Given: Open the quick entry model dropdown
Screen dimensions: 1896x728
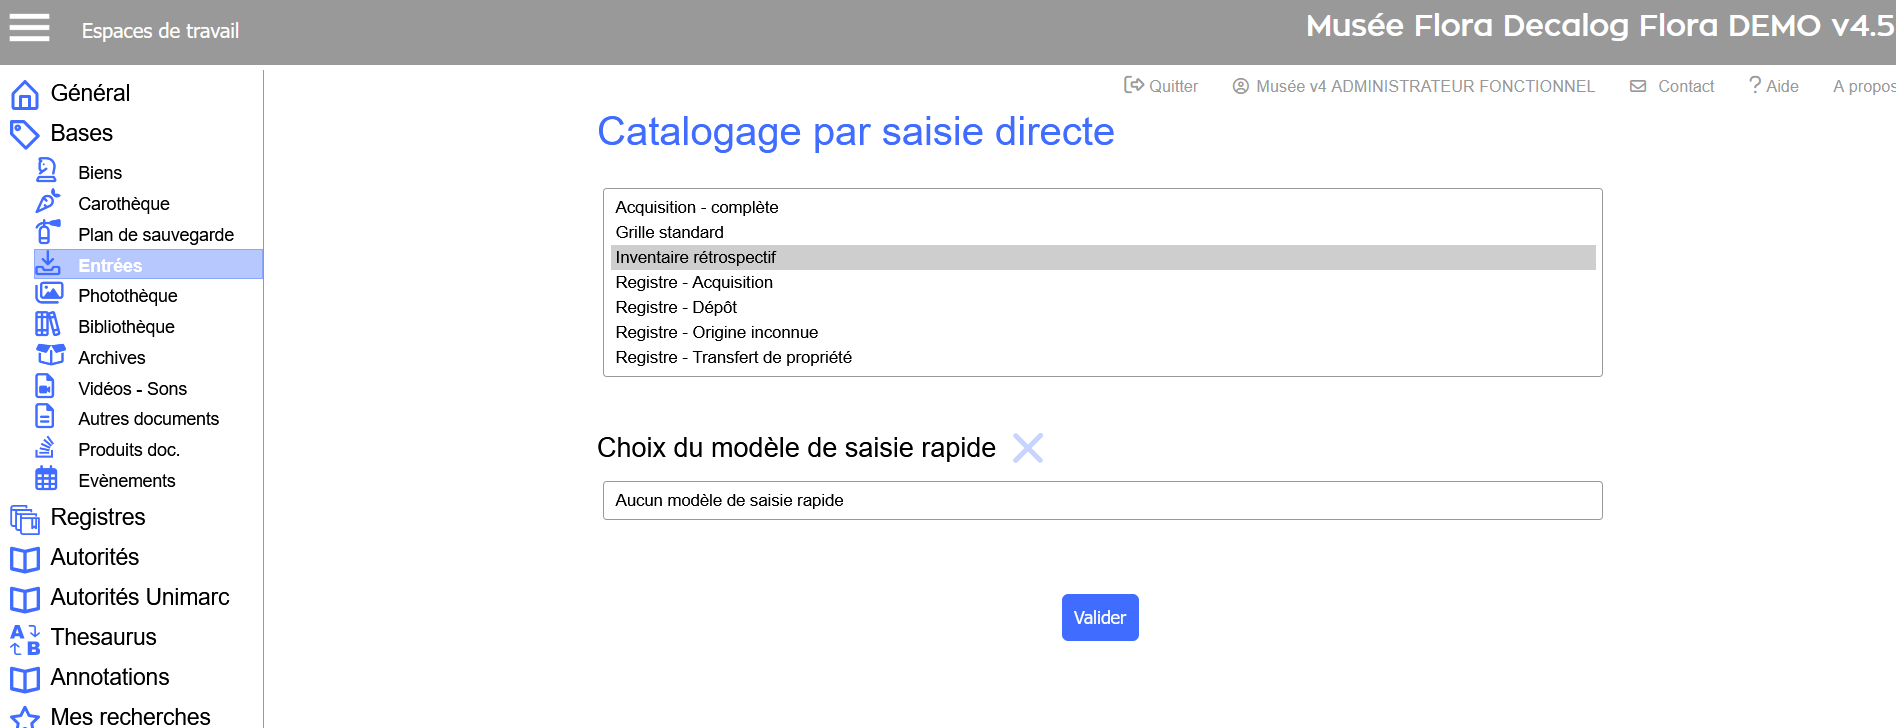Looking at the screenshot, I should (1102, 500).
